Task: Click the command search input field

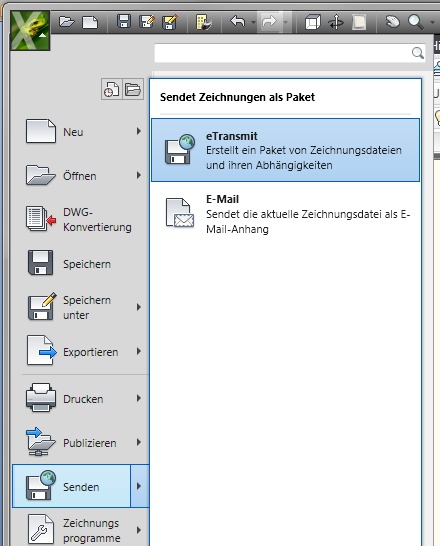Action: 290,53
